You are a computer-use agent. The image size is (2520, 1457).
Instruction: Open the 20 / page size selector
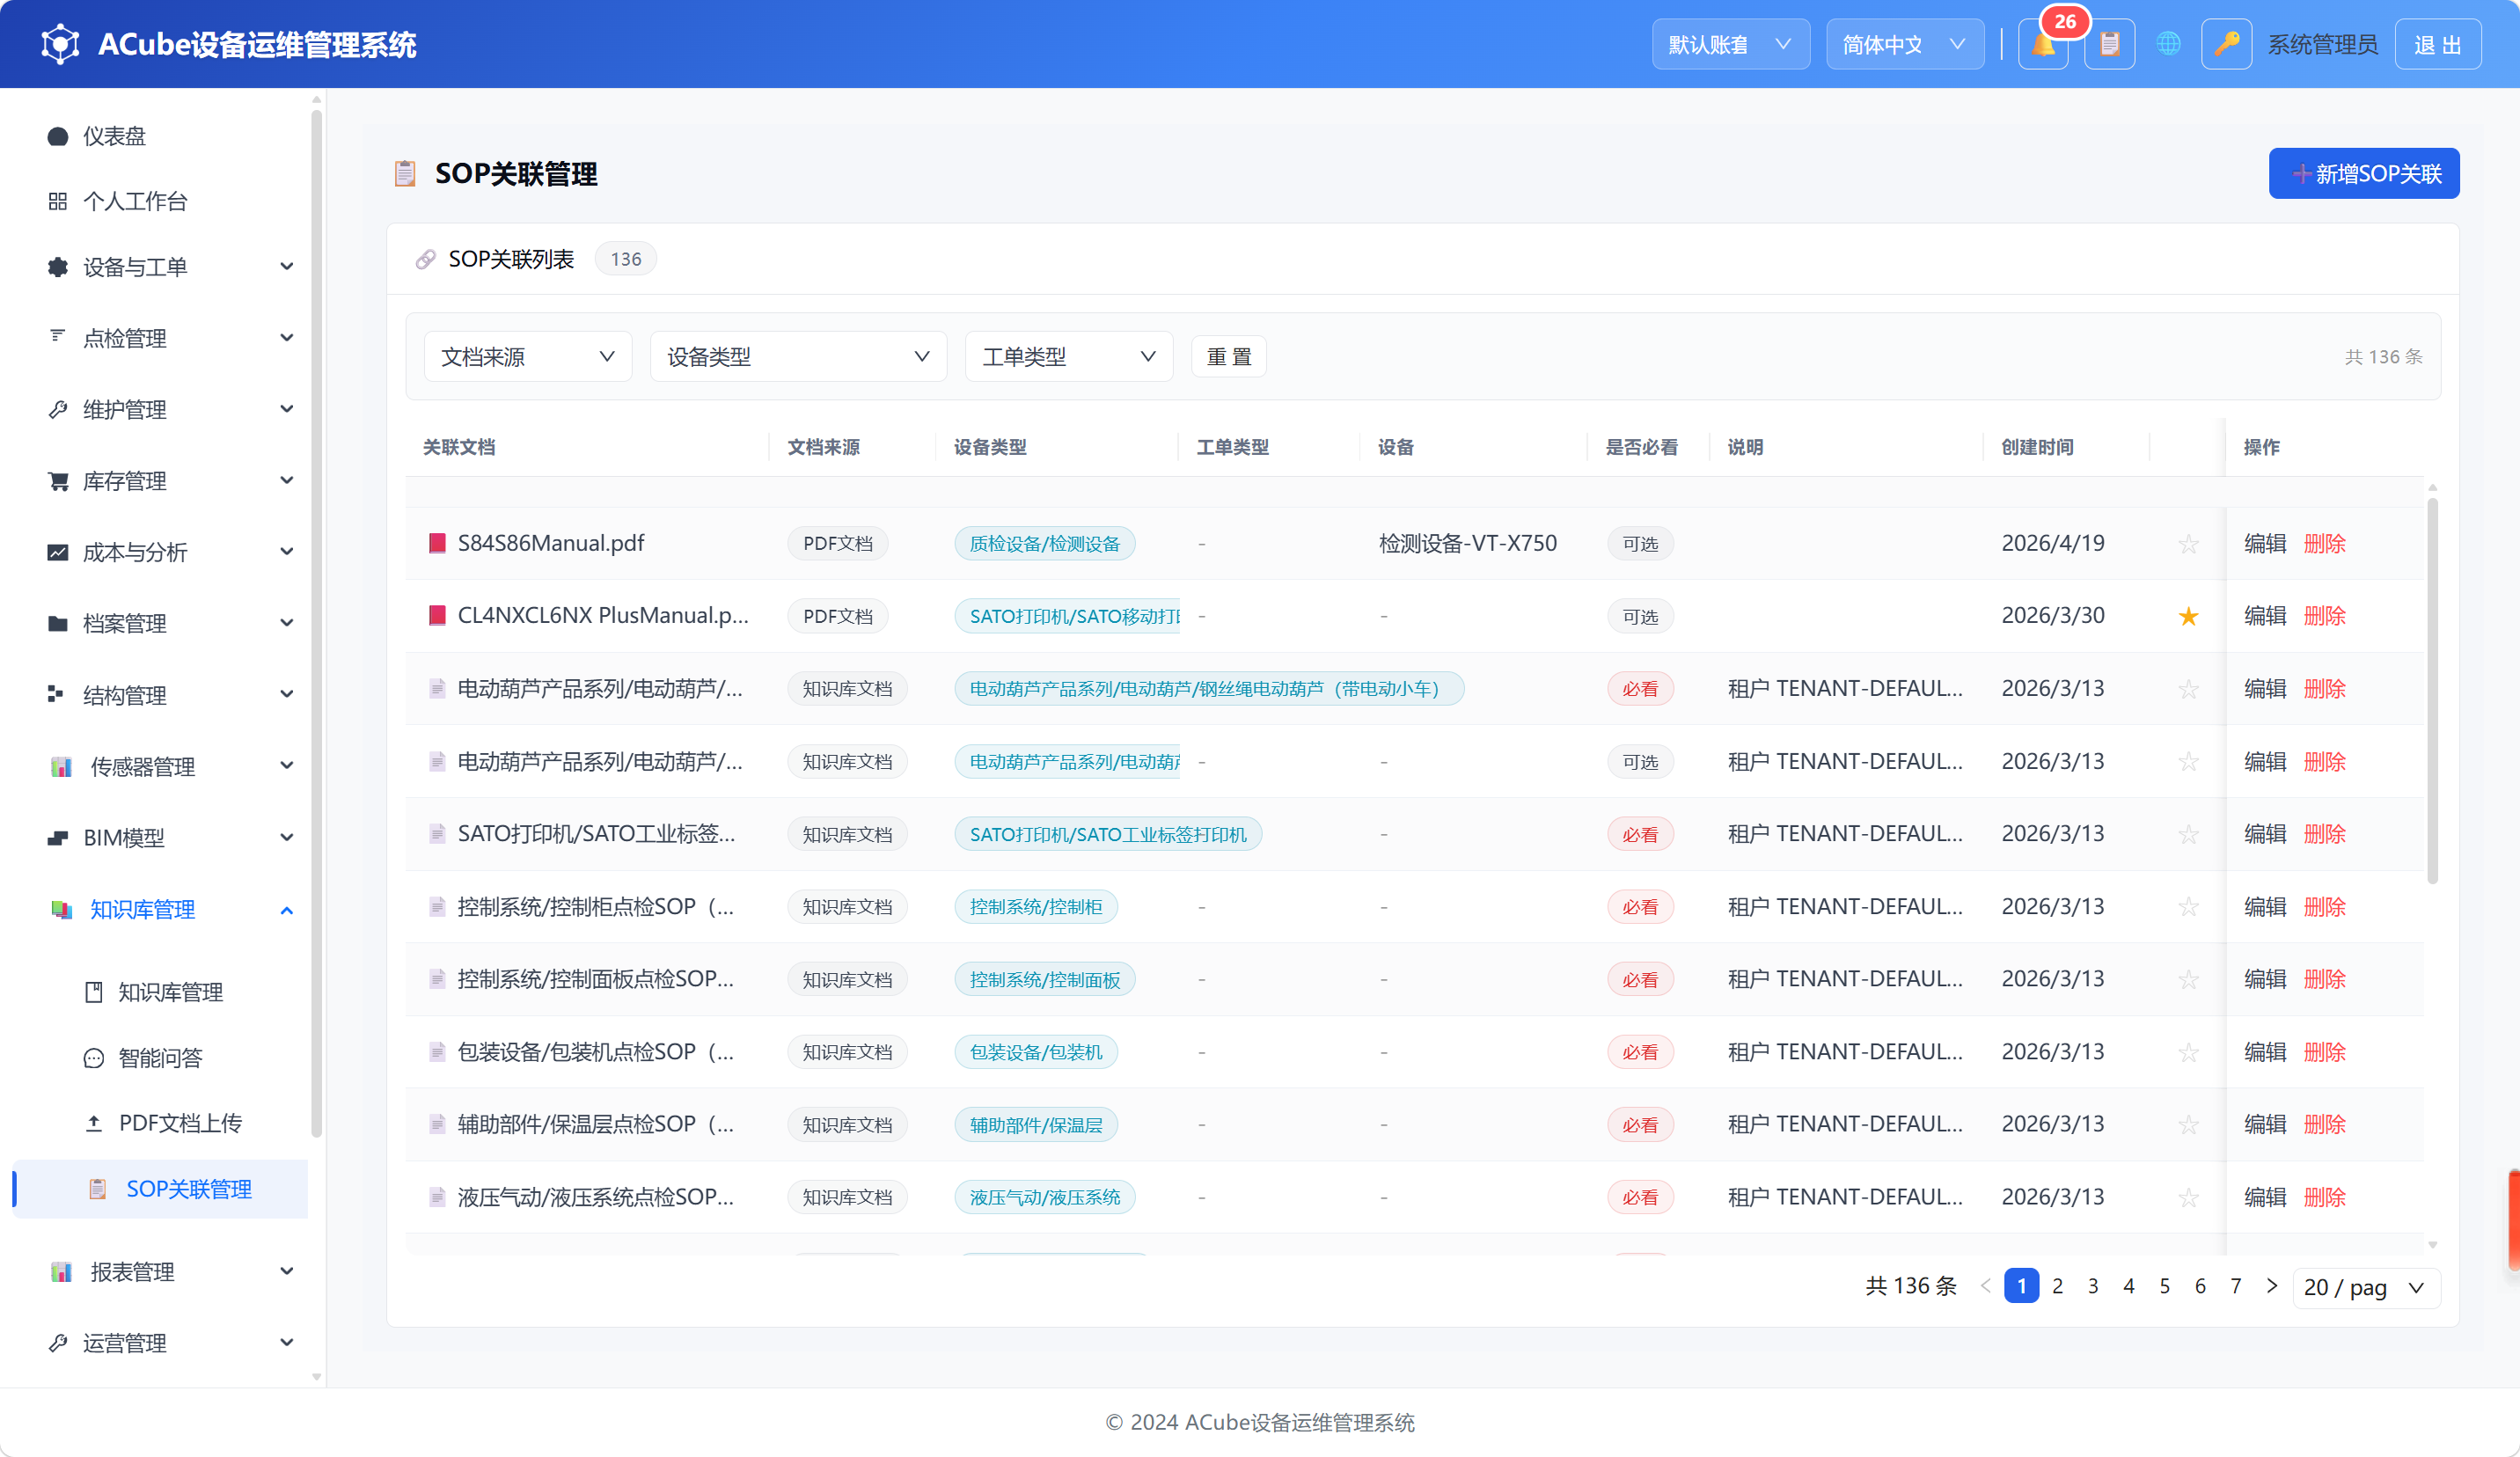(2366, 1287)
